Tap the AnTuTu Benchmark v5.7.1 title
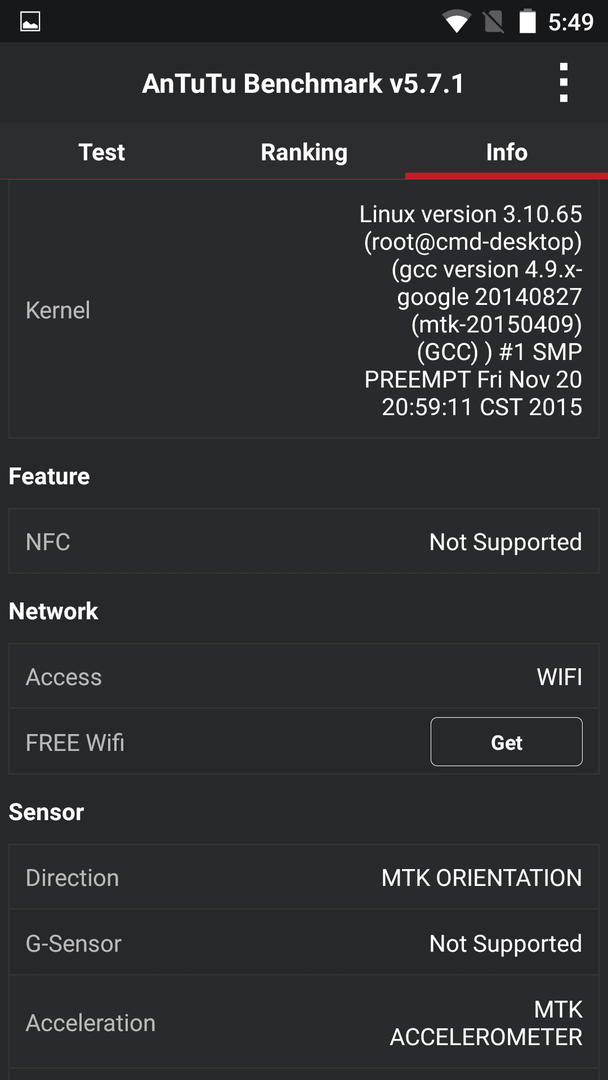 303,84
